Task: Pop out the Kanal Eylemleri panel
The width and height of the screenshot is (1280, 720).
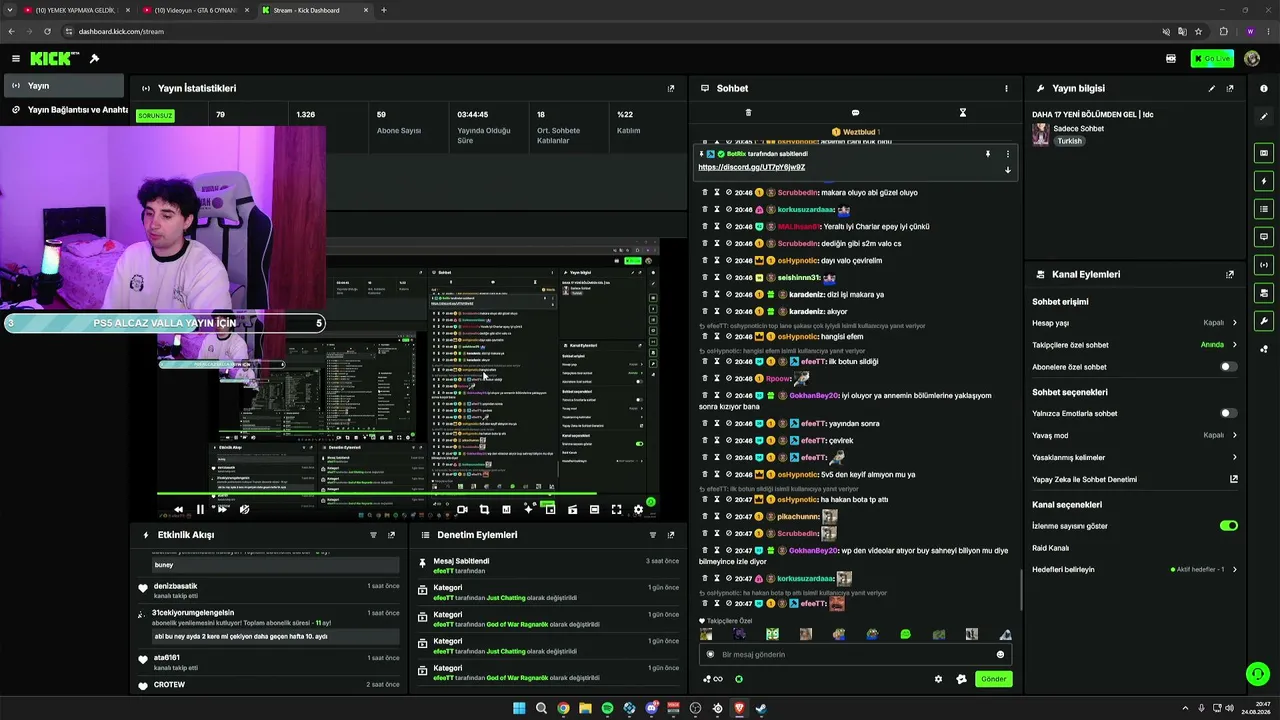Action: 1230,274
